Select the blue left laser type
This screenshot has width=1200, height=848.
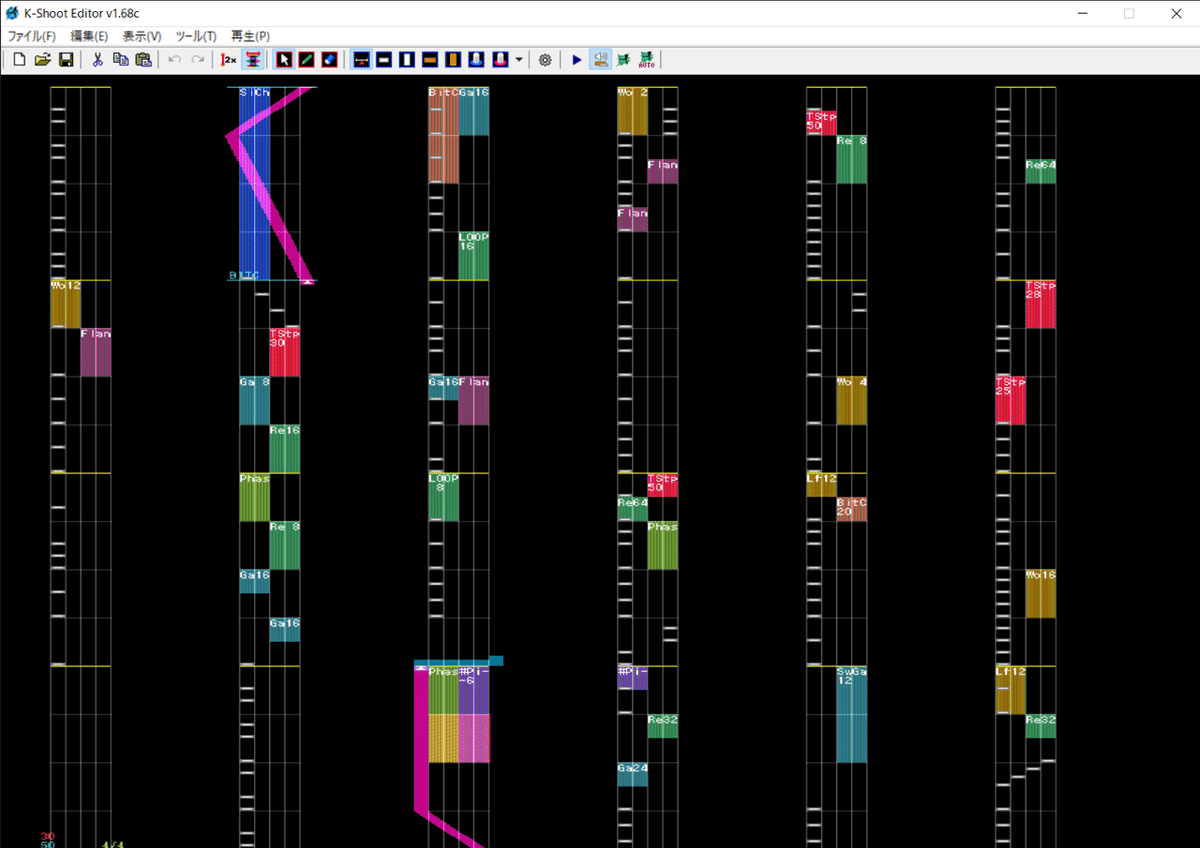477,60
